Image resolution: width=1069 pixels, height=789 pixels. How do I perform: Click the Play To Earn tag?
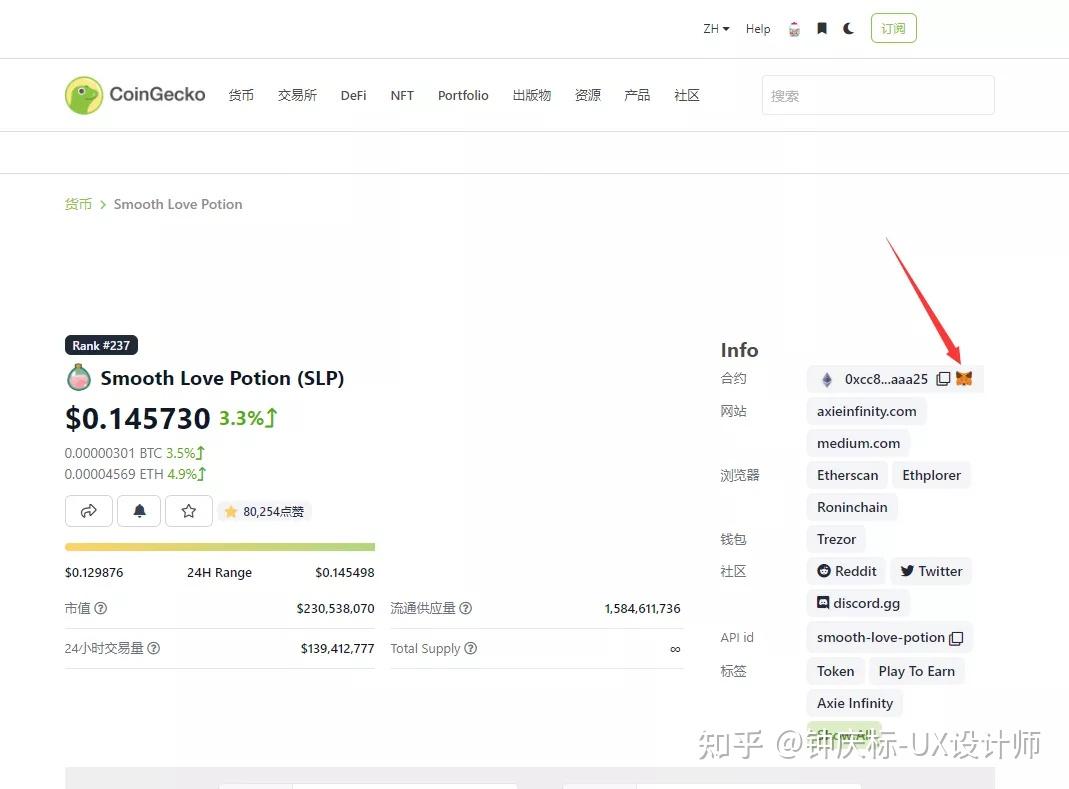pyautogui.click(x=916, y=672)
